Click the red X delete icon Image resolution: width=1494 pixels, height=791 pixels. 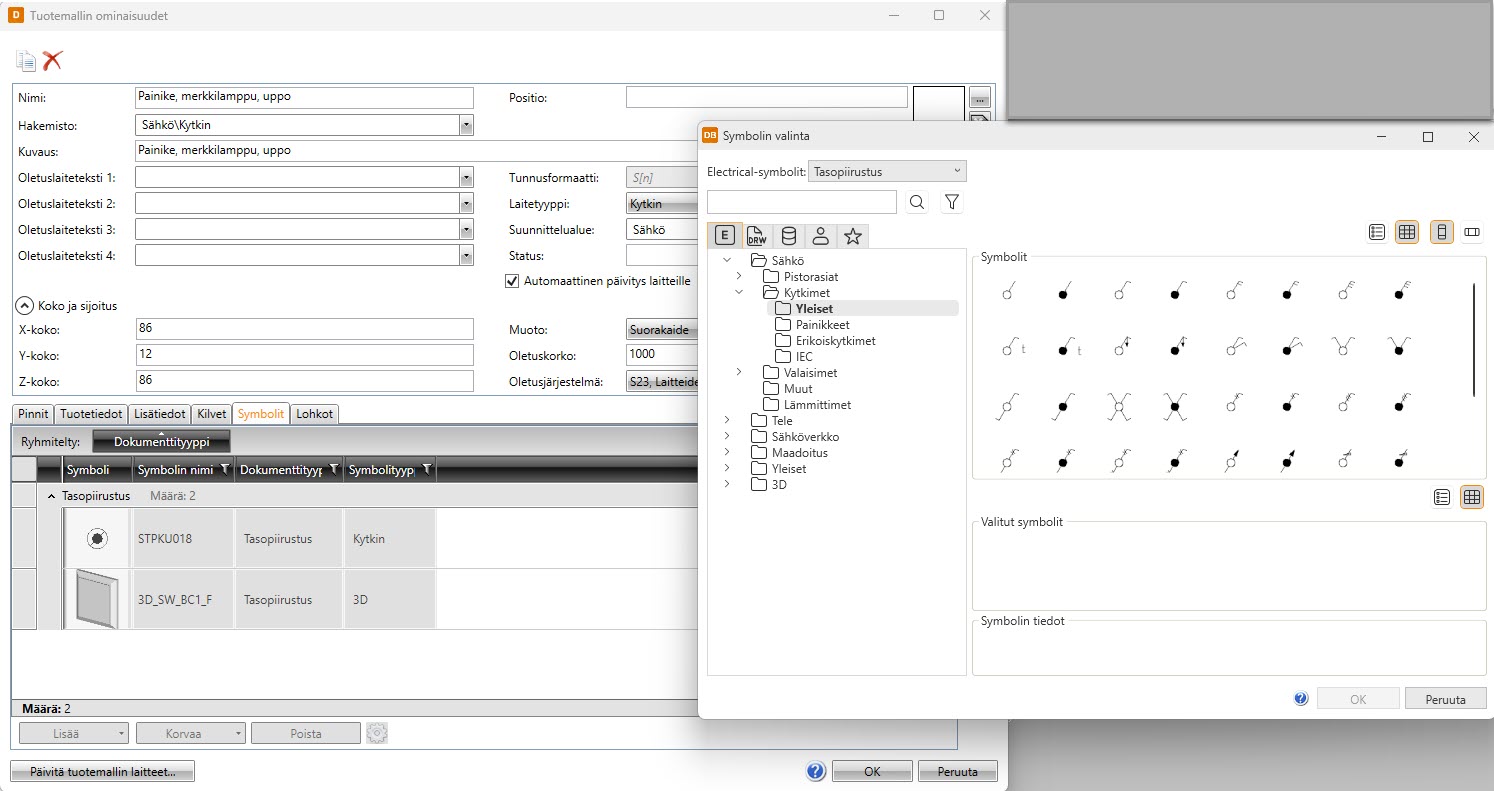[52, 60]
